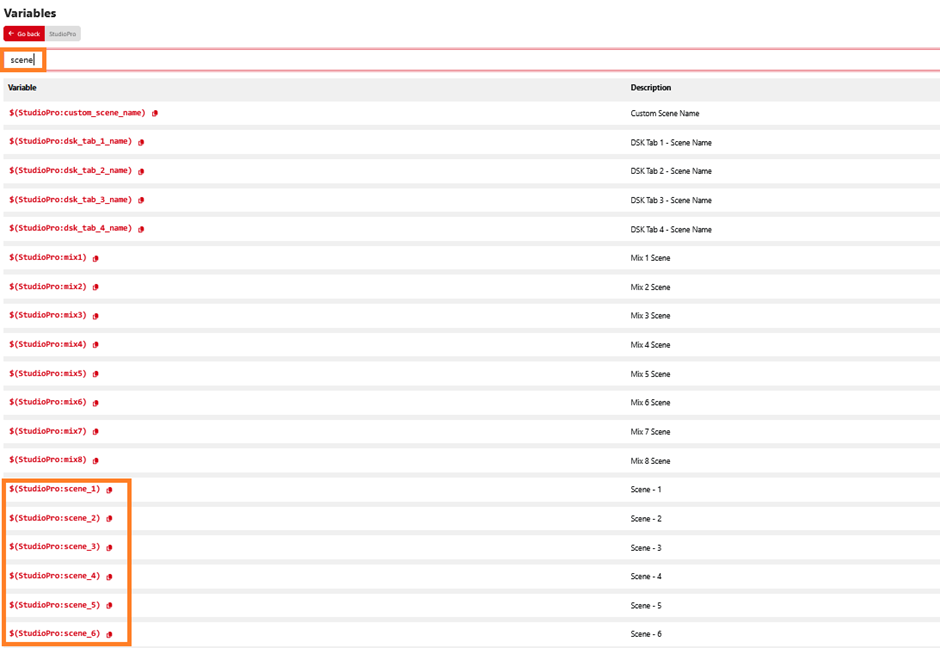Select the $(StudioPro:scene_4) variable link
The width and height of the screenshot is (940, 648).
(54, 576)
